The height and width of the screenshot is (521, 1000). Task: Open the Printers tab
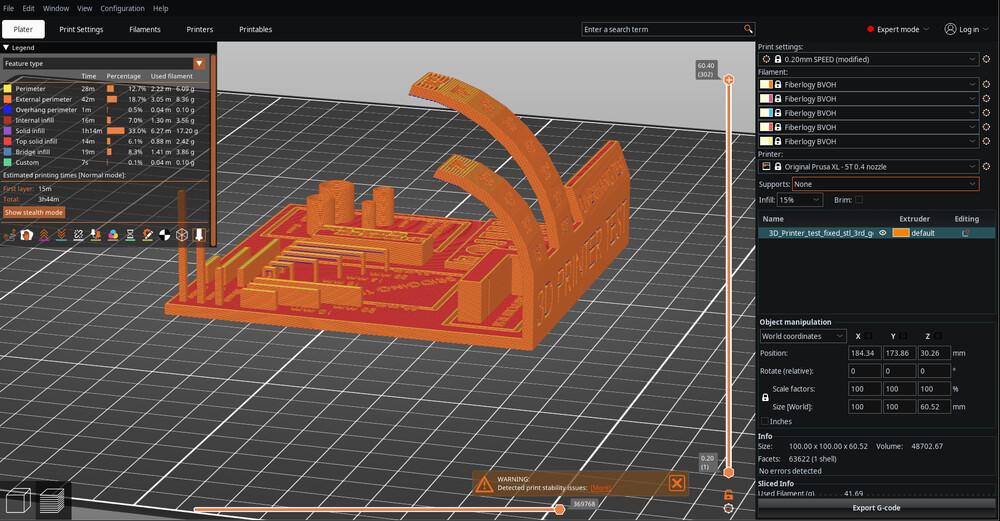point(200,29)
